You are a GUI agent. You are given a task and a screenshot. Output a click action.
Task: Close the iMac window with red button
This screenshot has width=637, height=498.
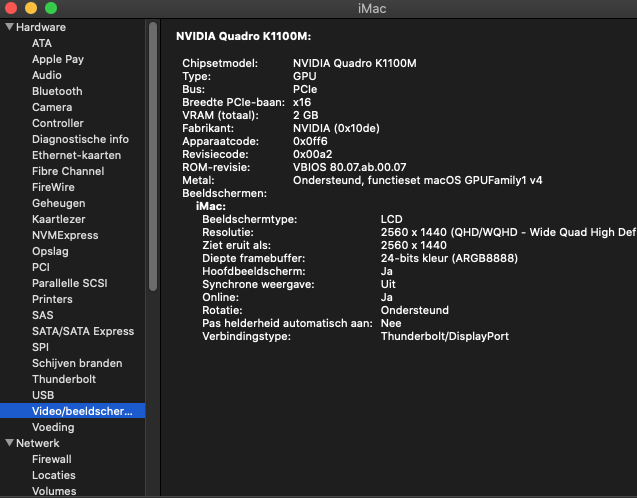pos(11,8)
